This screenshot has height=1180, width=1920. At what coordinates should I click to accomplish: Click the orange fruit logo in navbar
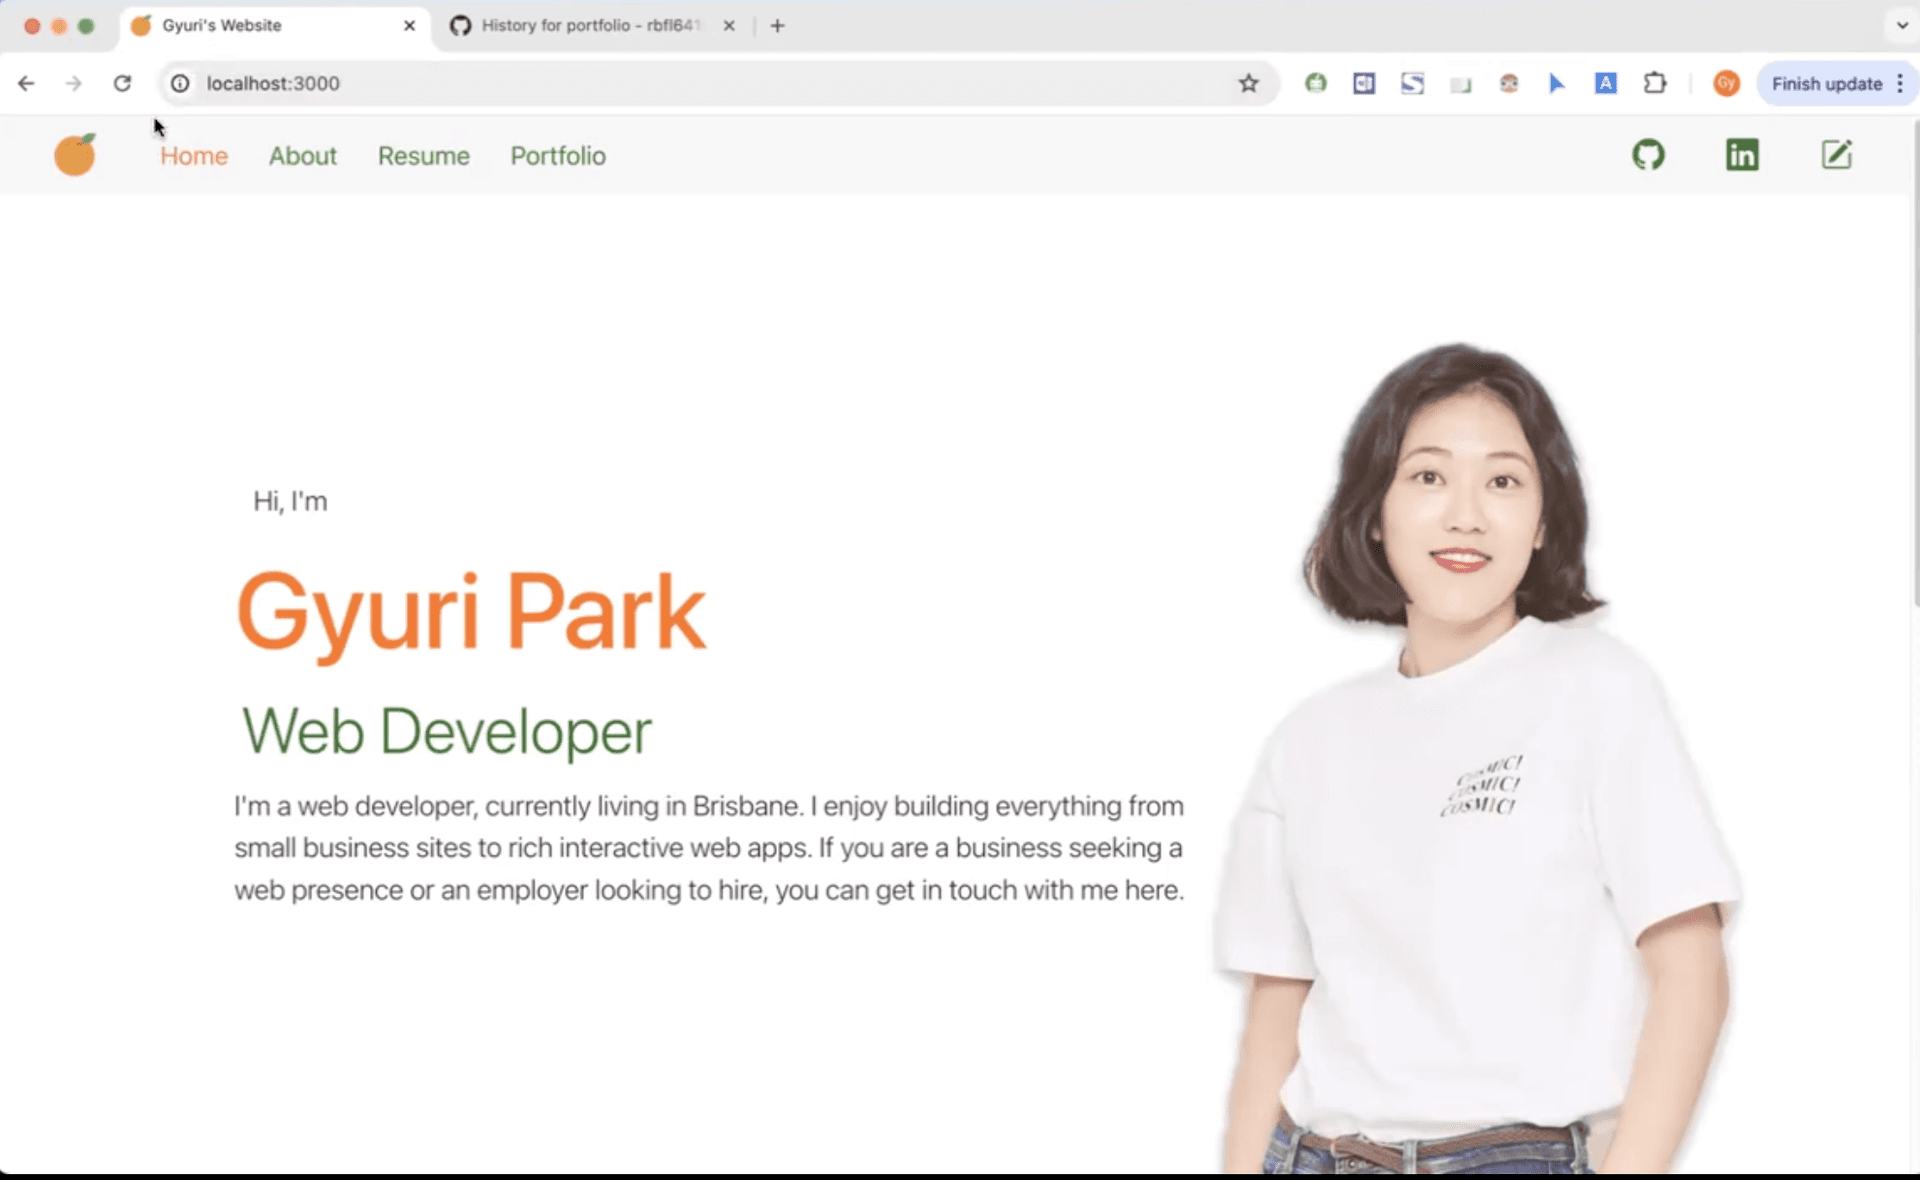pyautogui.click(x=74, y=154)
